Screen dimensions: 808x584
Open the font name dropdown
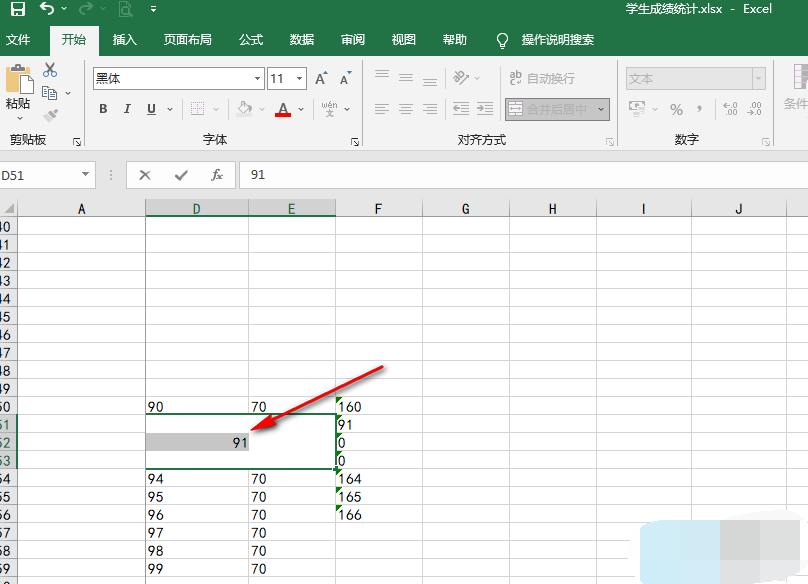[x=257, y=79]
